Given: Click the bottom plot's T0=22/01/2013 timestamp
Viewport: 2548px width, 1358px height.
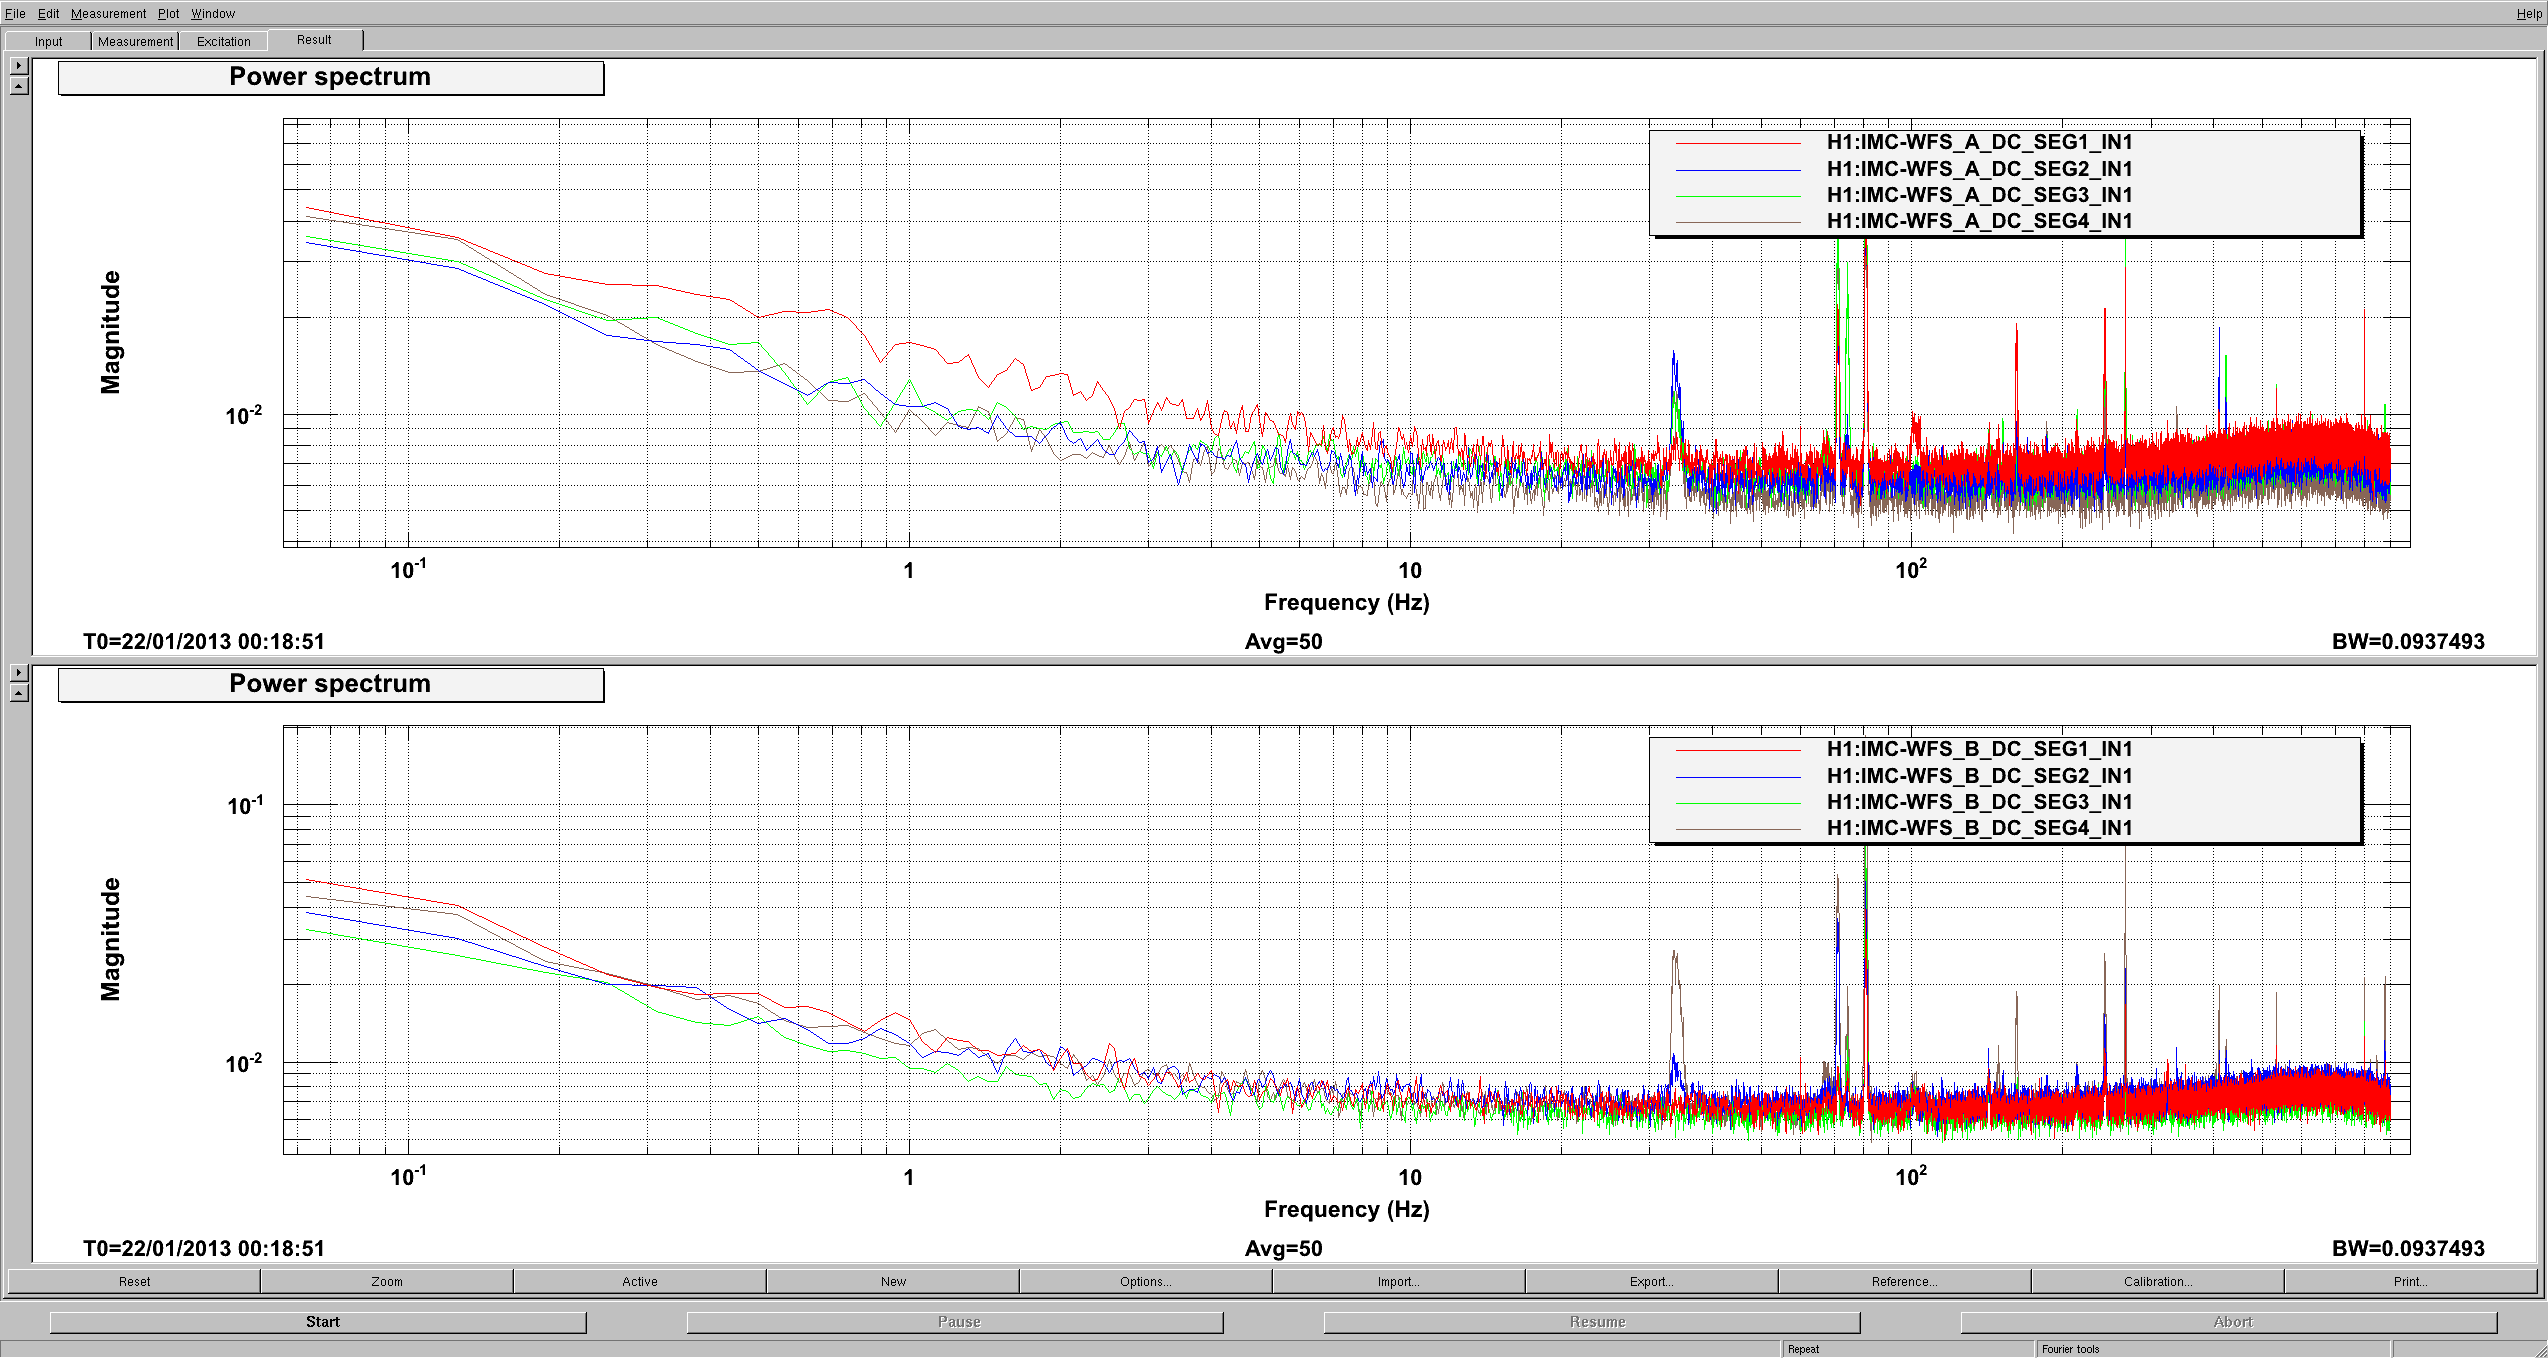Looking at the screenshot, I should [204, 1249].
